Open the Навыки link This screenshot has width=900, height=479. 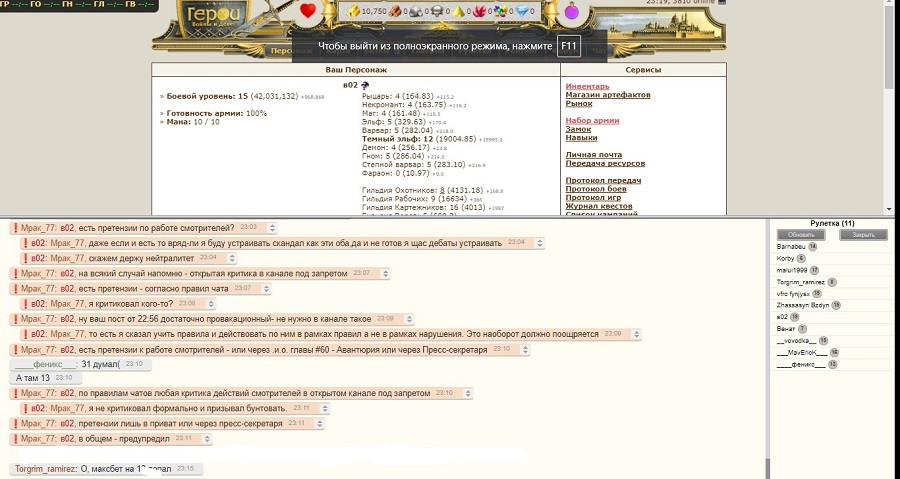coord(581,138)
